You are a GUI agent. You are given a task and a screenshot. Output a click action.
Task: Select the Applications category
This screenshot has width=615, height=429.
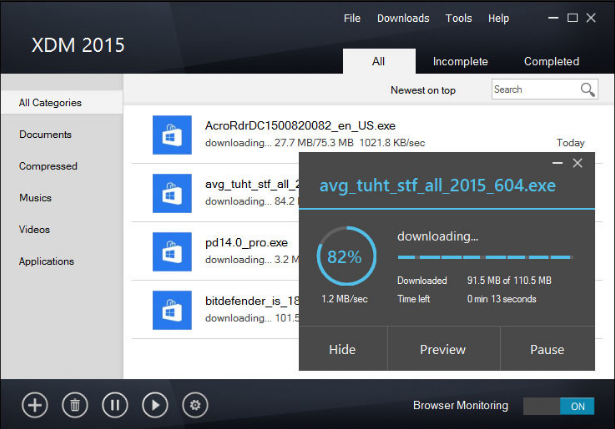click(46, 262)
